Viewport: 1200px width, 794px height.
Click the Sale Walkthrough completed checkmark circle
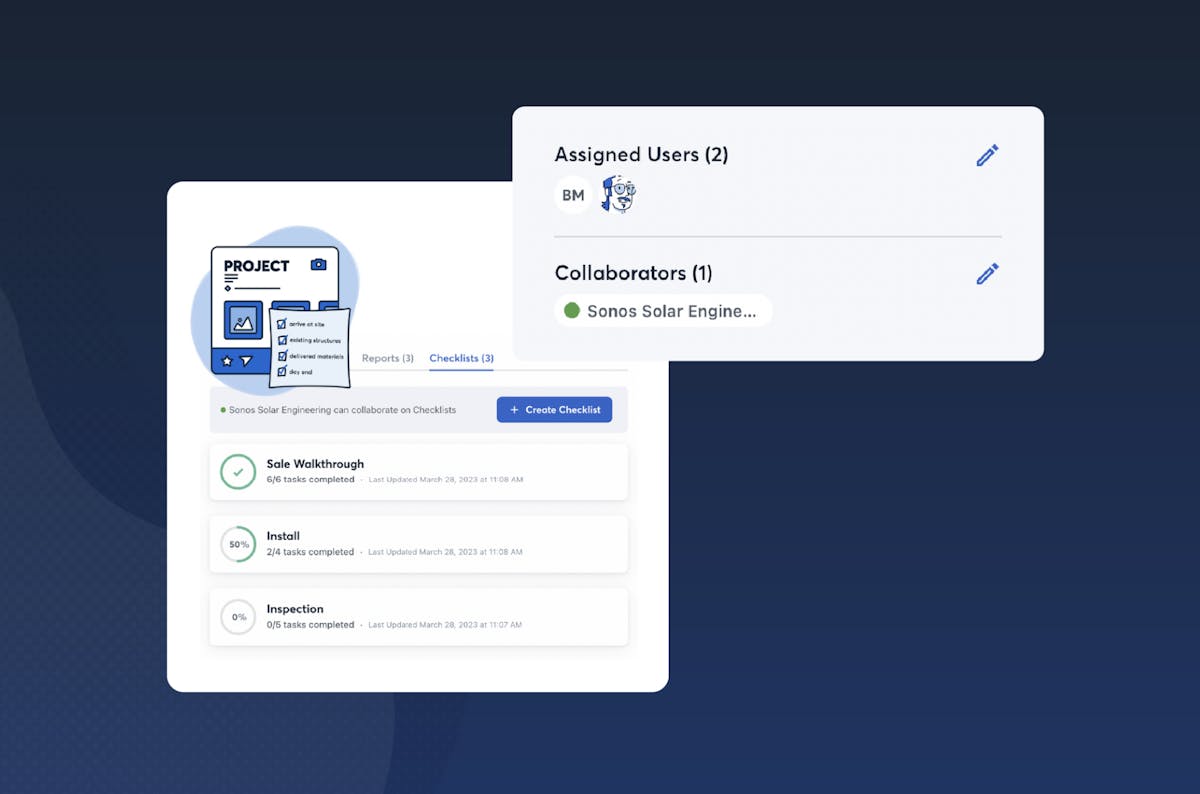[238, 472]
